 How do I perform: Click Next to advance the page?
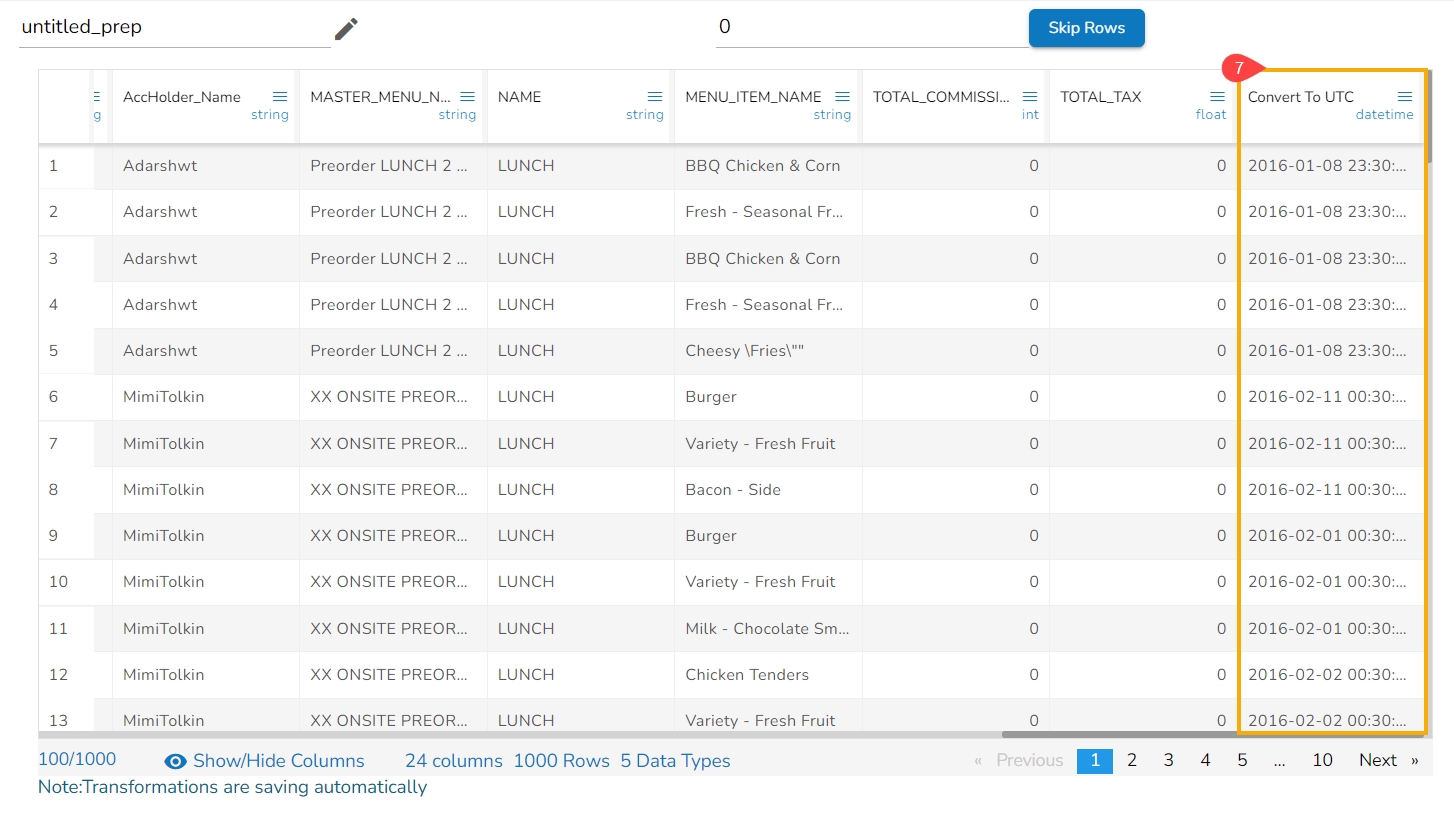coord(1378,760)
